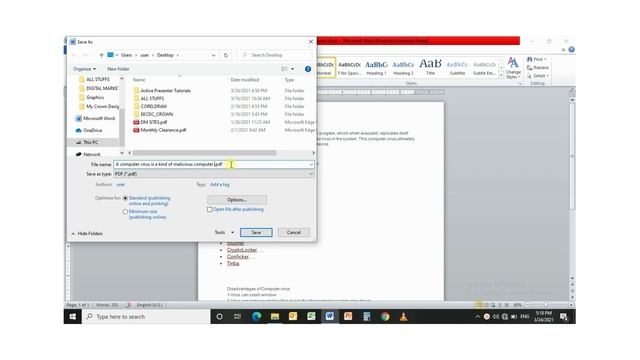Open File Explorer from the taskbar
Screen dimensions: 640x360
(275, 316)
